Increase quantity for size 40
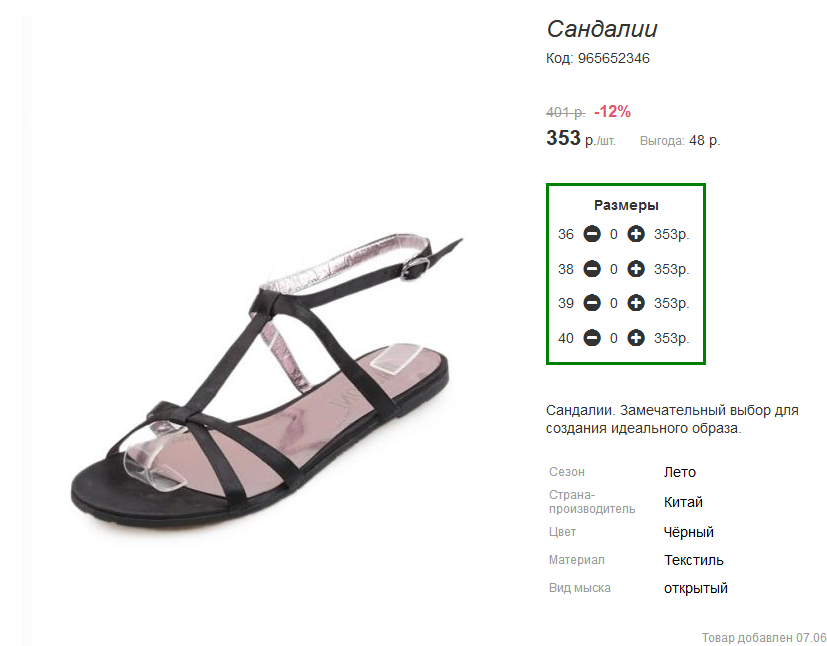Image resolution: width=827 pixels, height=646 pixels. coord(636,338)
